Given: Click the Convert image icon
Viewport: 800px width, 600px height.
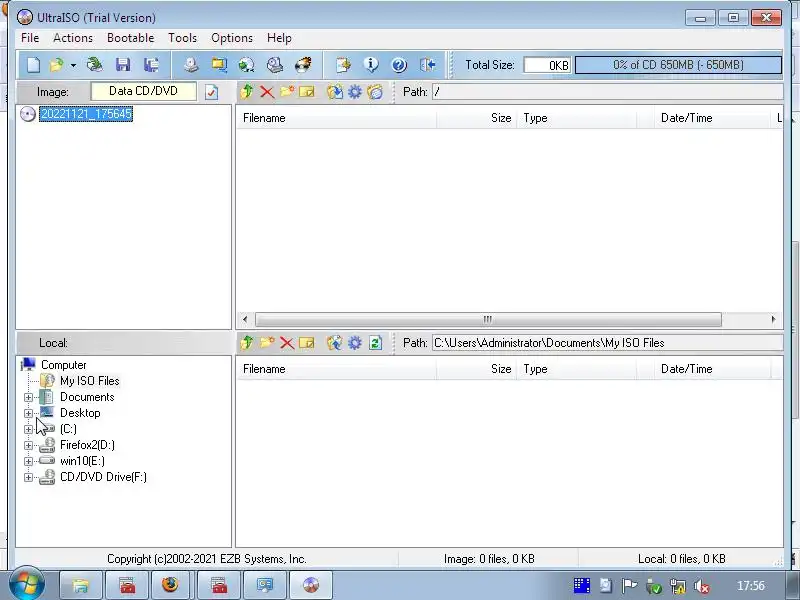Looking at the screenshot, I should tap(246, 65).
